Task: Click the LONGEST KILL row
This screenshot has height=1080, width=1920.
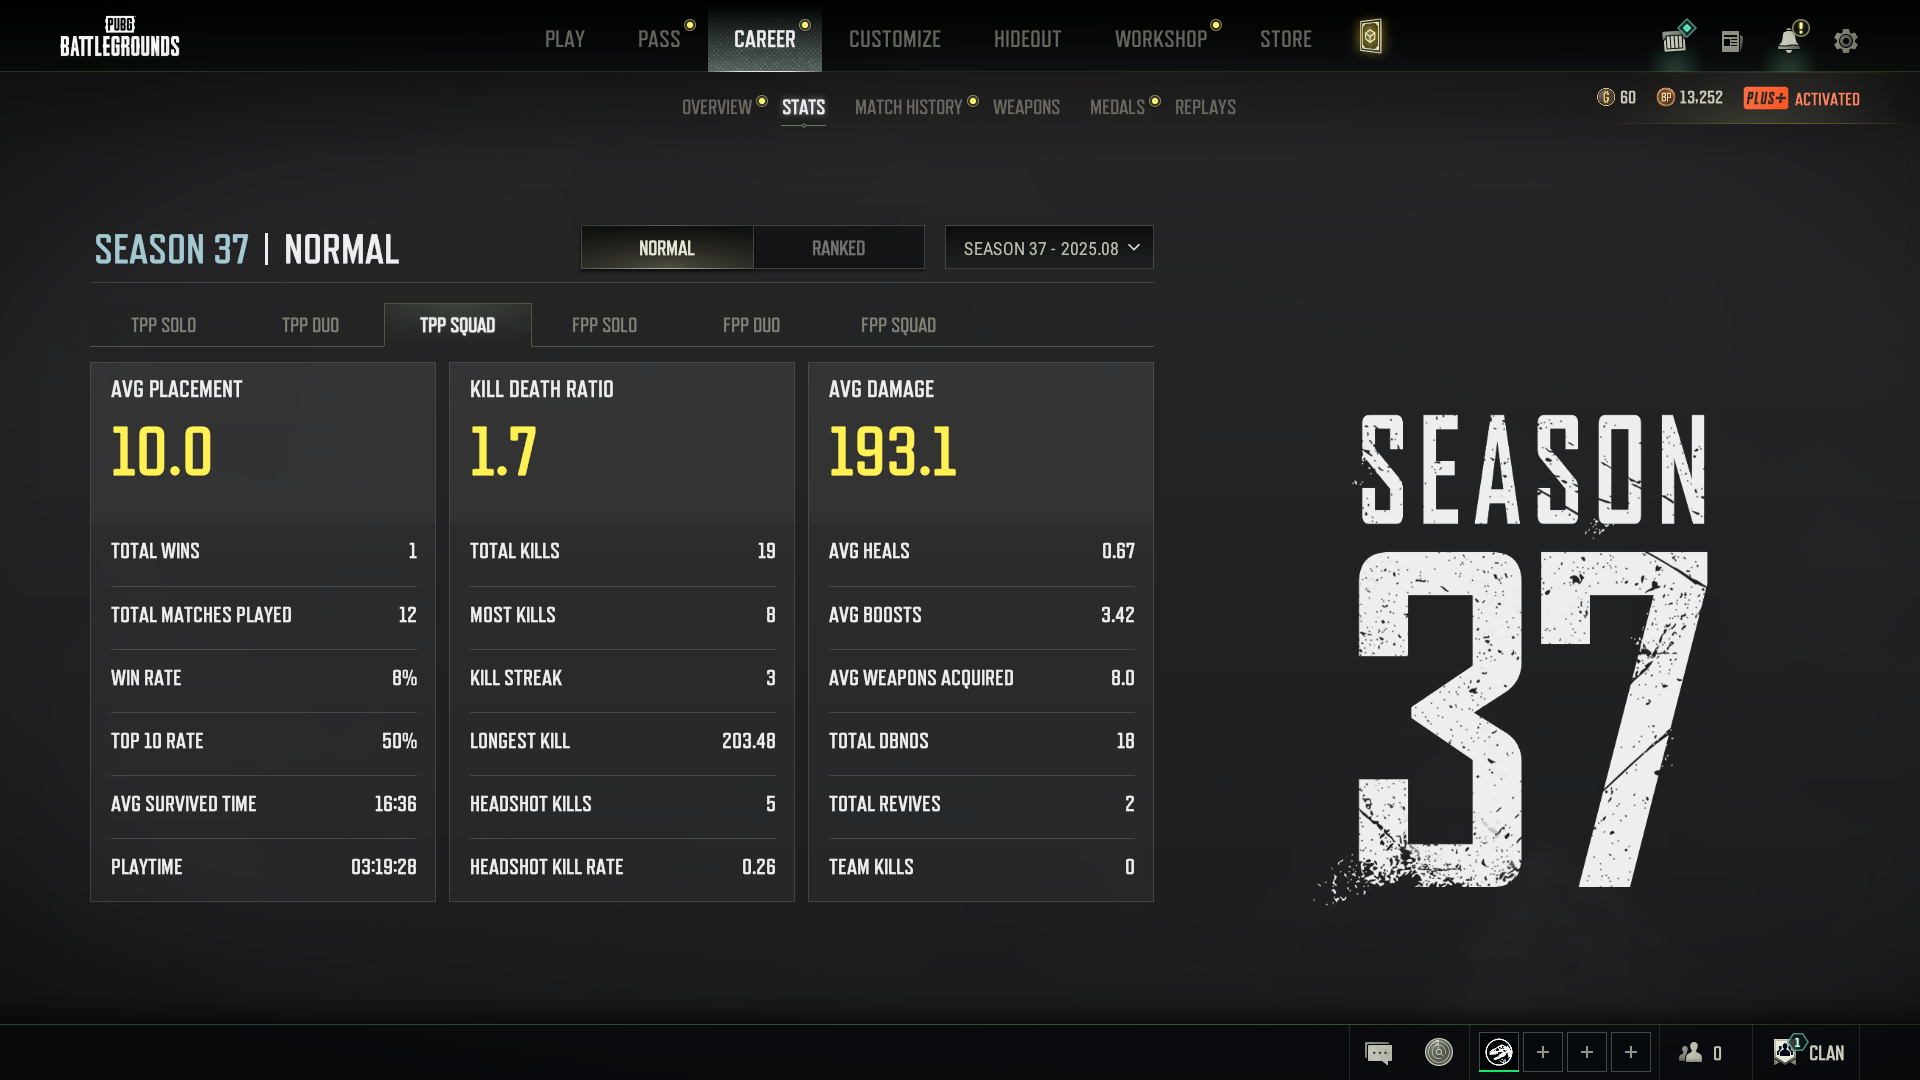Action: coord(623,741)
